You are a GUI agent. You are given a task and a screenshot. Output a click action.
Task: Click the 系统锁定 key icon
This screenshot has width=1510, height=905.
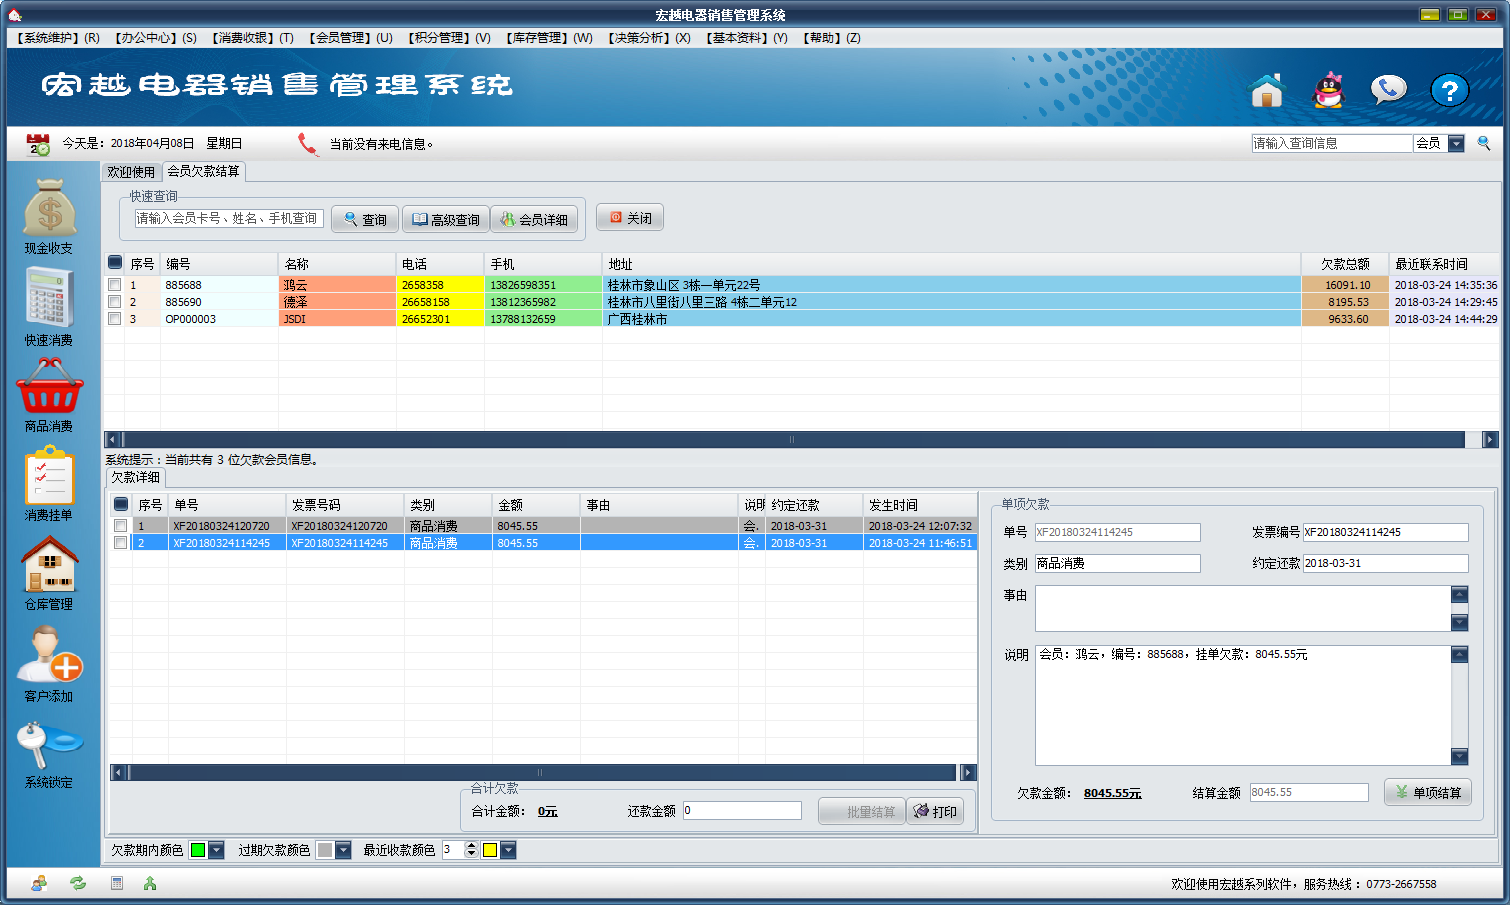pos(49,745)
